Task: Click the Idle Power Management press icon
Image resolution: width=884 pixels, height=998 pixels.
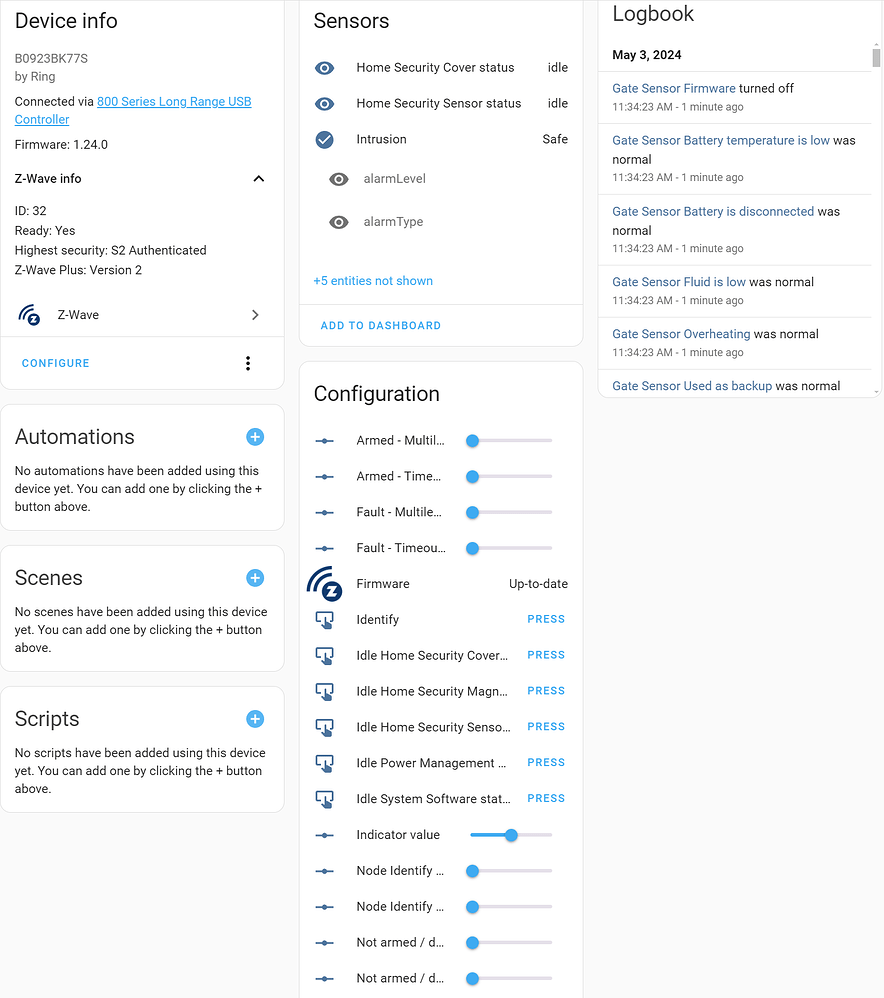Action: tap(324, 762)
